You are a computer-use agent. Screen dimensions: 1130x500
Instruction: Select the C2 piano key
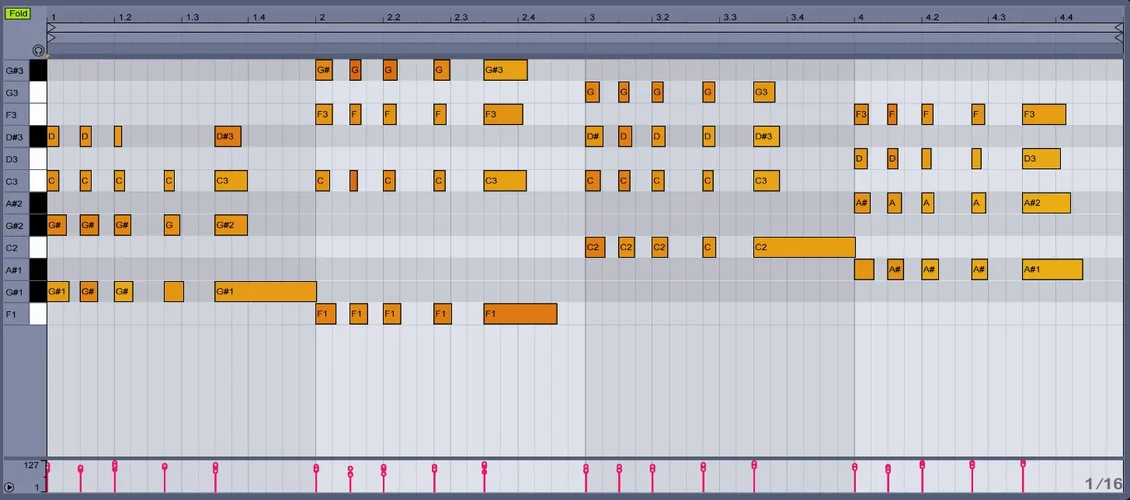(x=38, y=248)
